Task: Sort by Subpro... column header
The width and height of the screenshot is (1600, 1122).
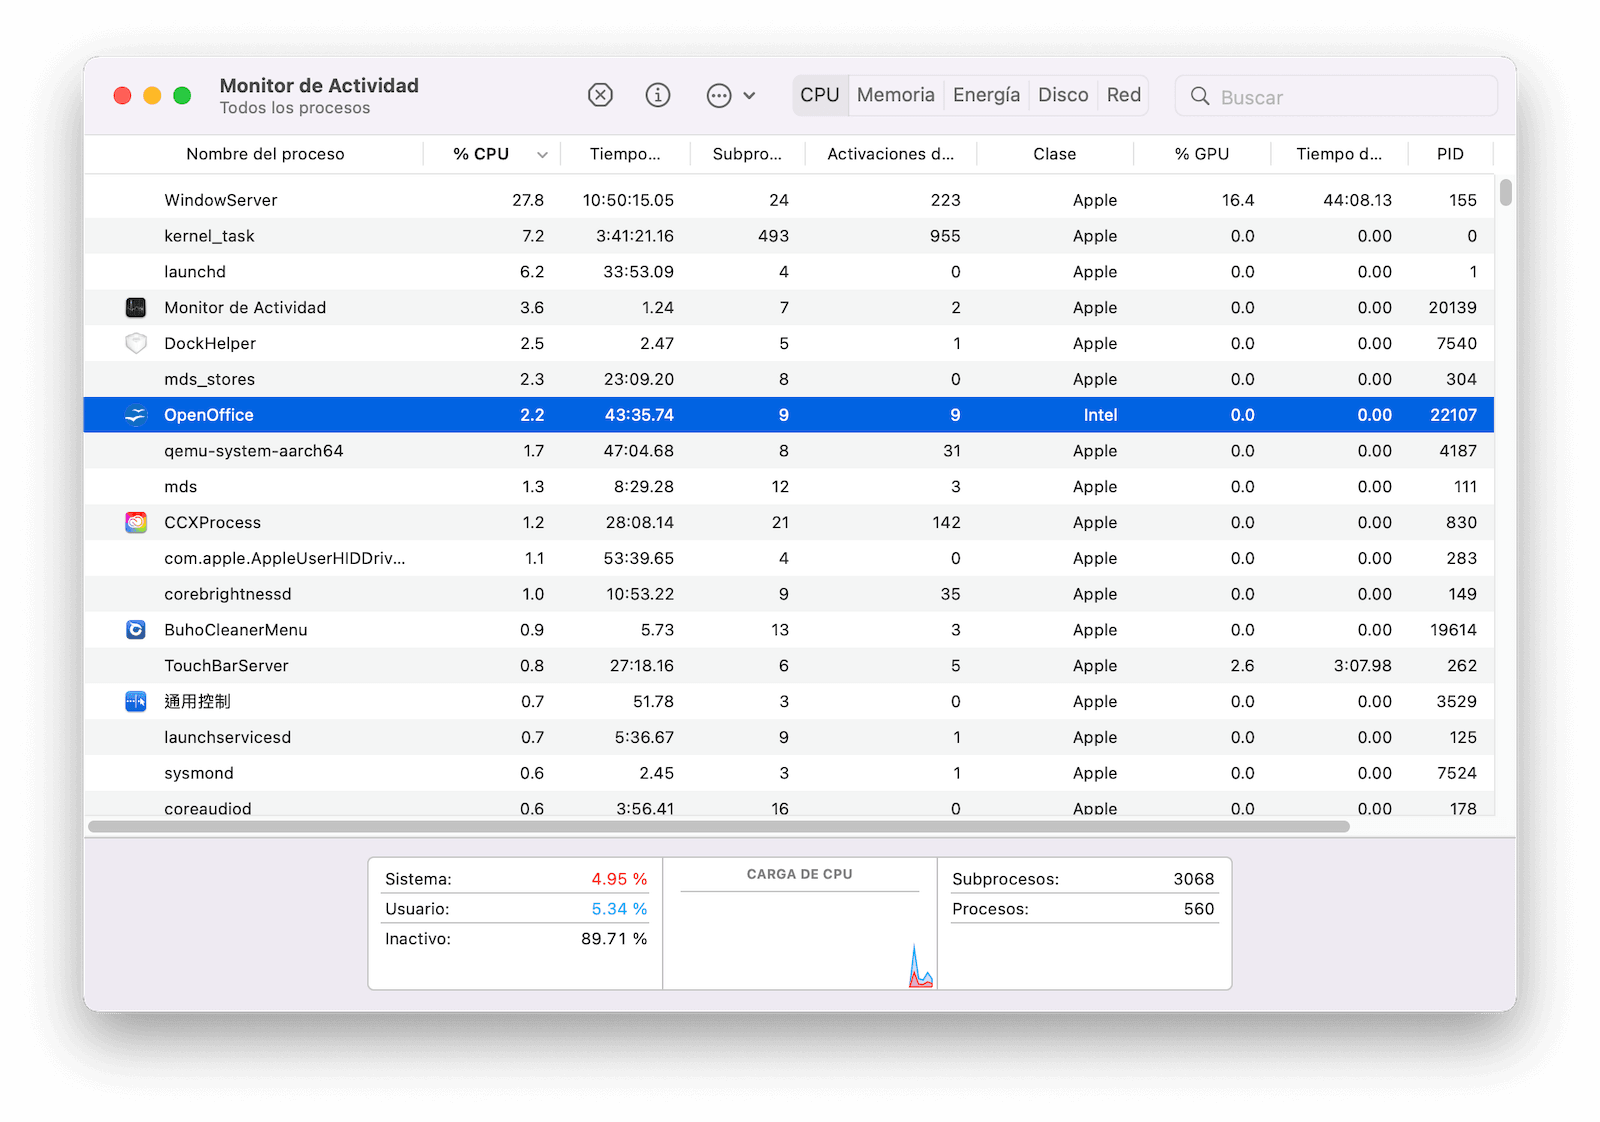Action: click(x=747, y=154)
